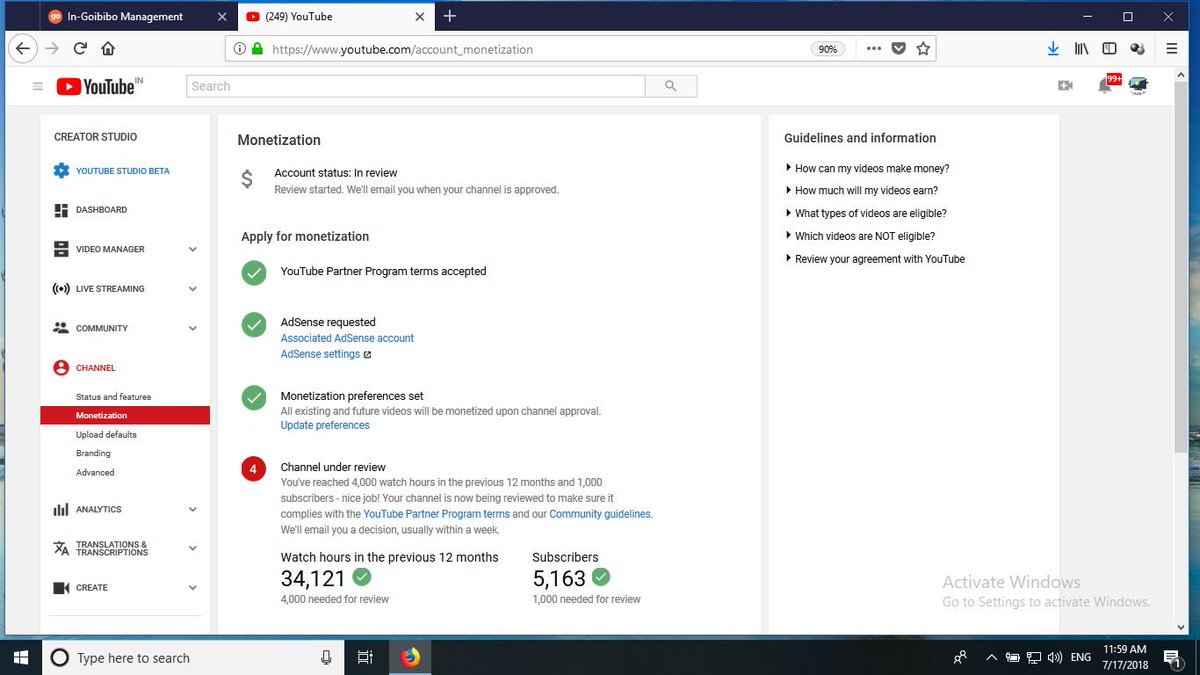Open the YouTube Partner Program terms link
This screenshot has height=675, width=1200.
[x=437, y=514]
